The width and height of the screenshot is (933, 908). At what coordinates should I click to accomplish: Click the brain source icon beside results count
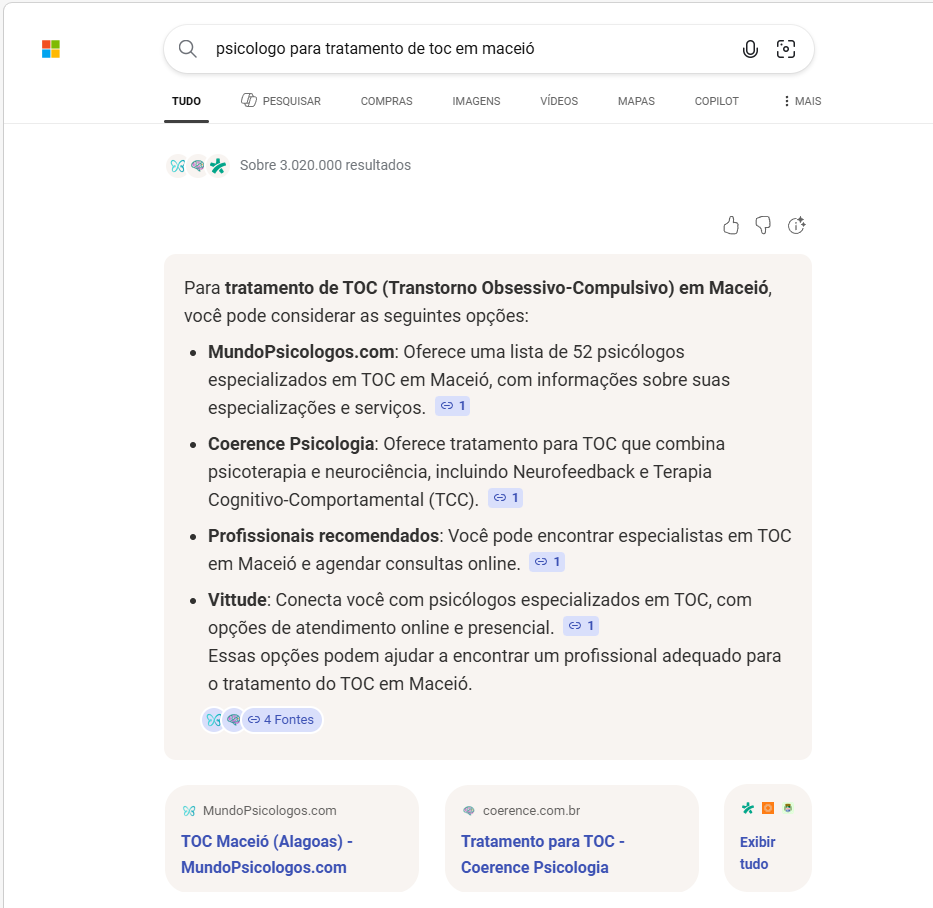198,165
